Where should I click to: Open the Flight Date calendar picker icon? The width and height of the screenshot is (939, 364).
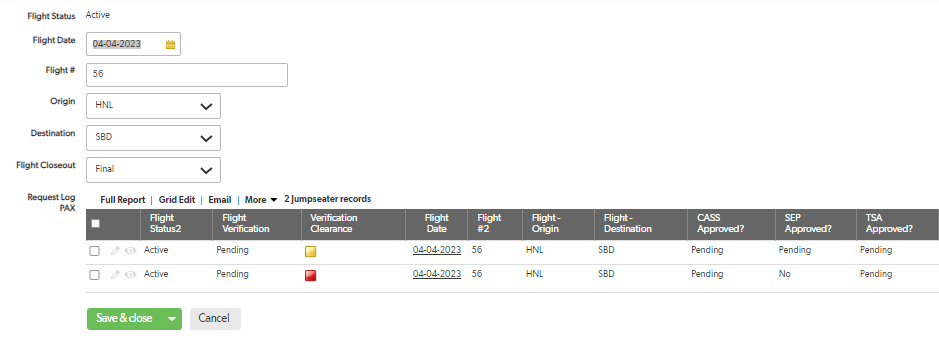click(170, 44)
